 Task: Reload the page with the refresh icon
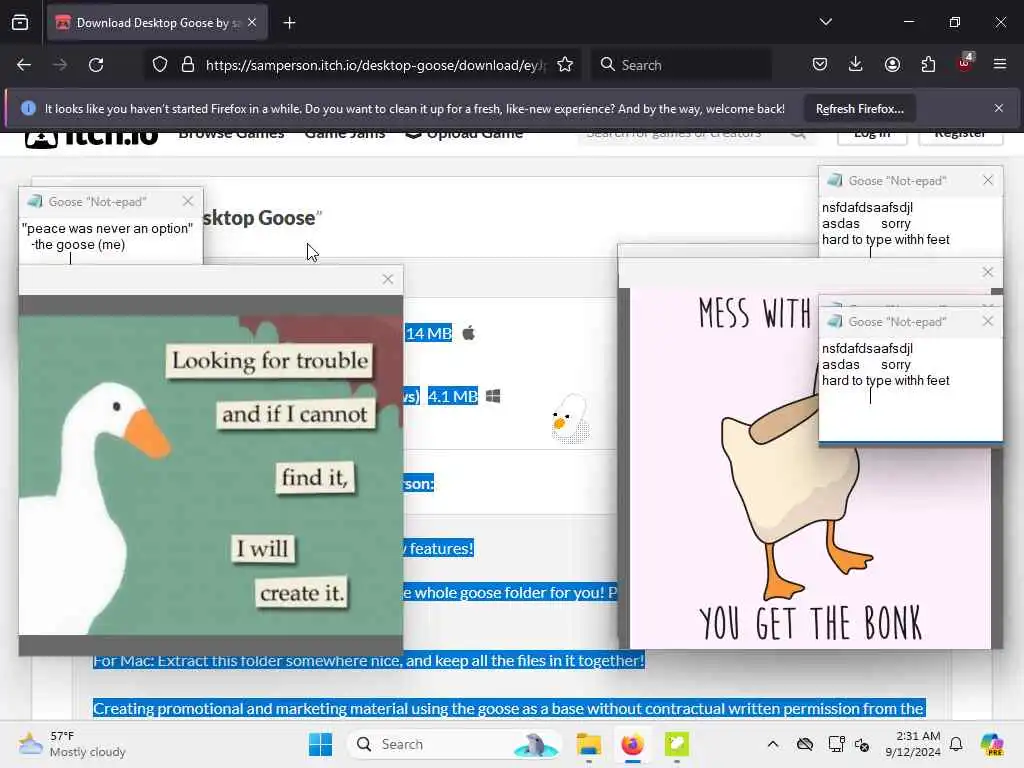click(x=96, y=65)
